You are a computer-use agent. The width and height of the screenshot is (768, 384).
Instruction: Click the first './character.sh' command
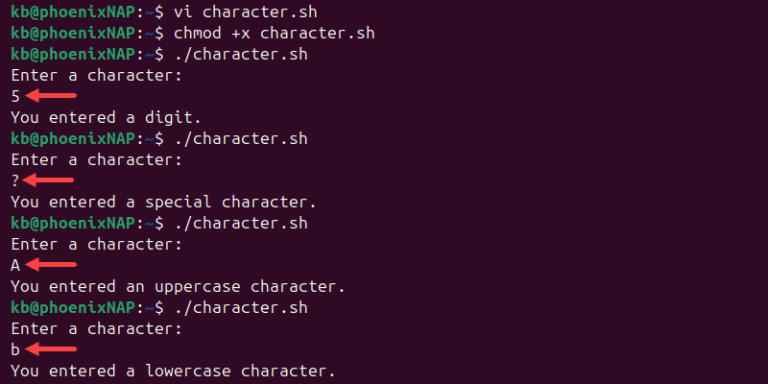point(241,54)
